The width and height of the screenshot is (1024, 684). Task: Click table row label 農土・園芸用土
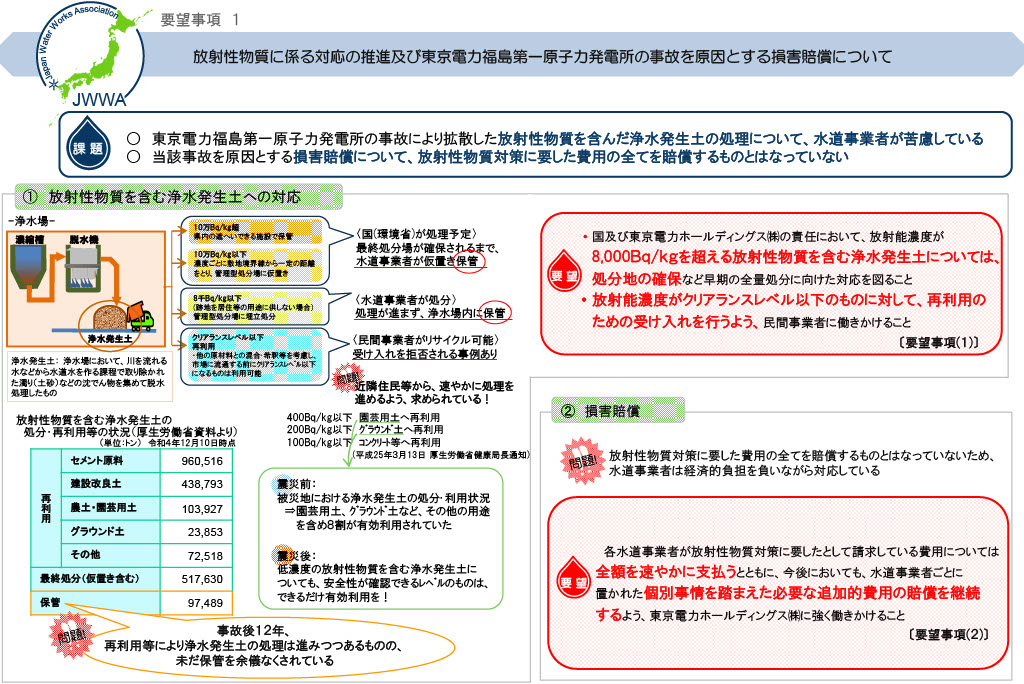pyautogui.click(x=103, y=508)
